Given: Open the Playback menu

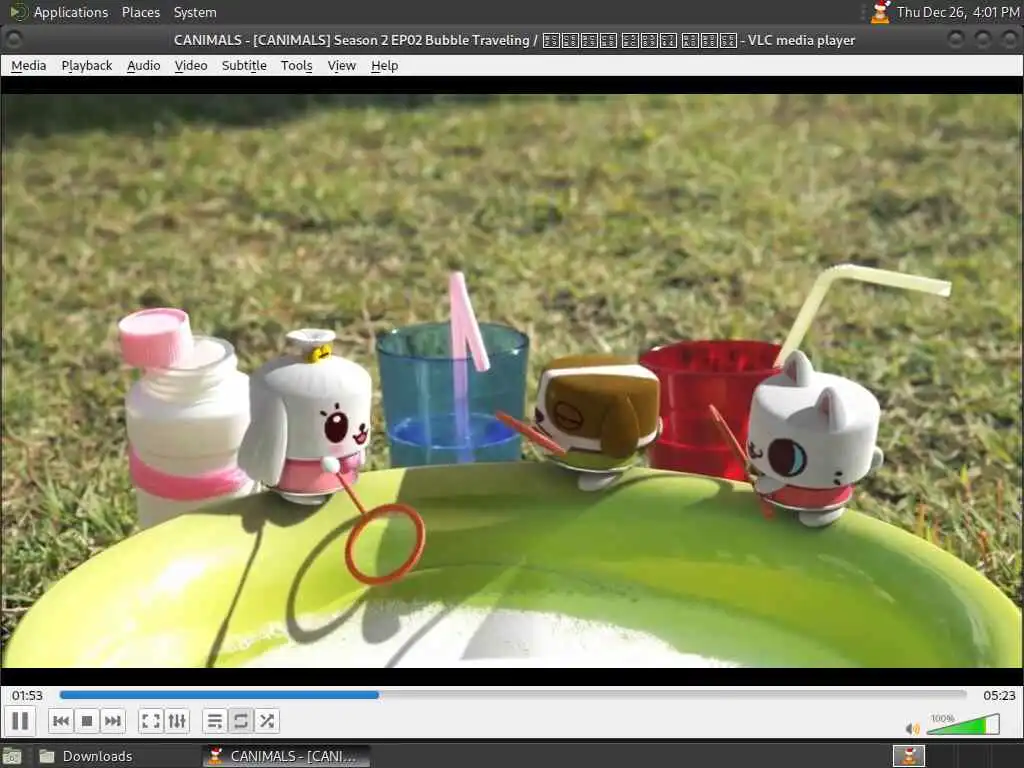Looking at the screenshot, I should 87,65.
